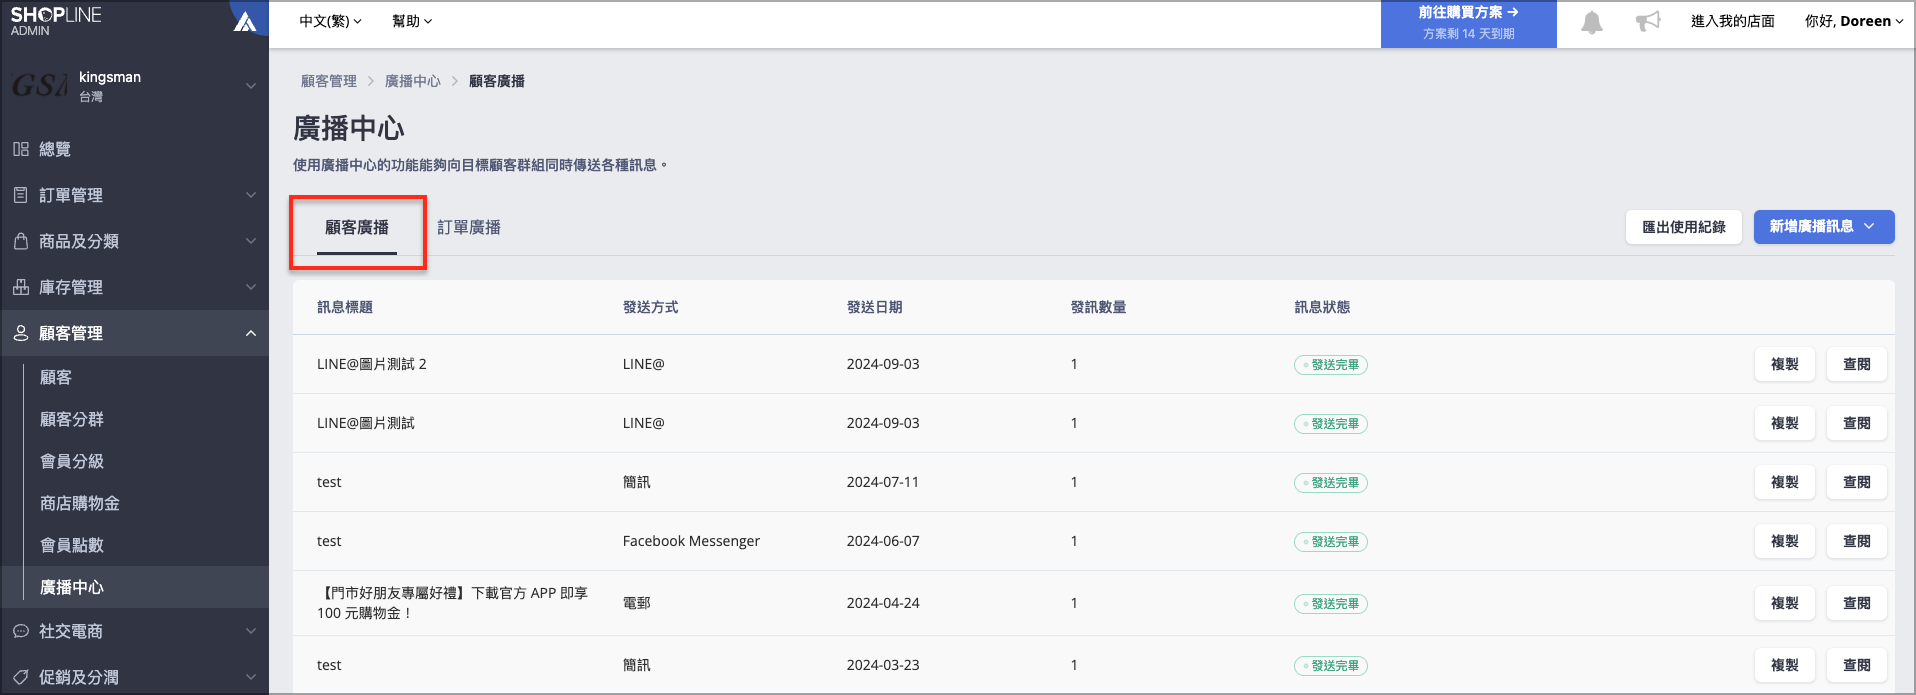Open 會員點數 in the sidebar submenu
Viewport: 1916px width, 695px height.
[x=72, y=545]
